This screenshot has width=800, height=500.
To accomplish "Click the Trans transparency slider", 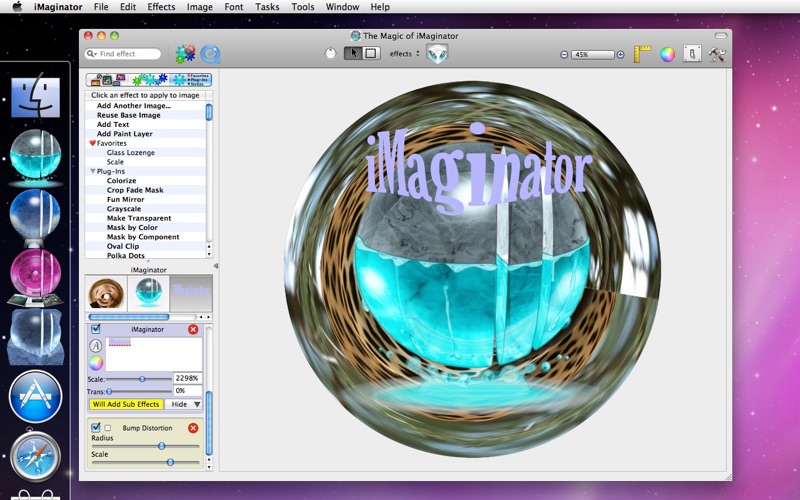I will click(x=139, y=391).
